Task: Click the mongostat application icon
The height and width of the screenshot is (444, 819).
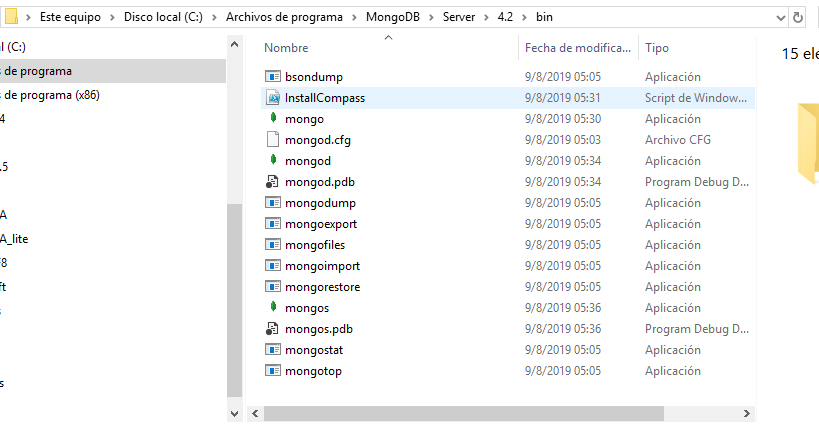Action: pos(273,349)
